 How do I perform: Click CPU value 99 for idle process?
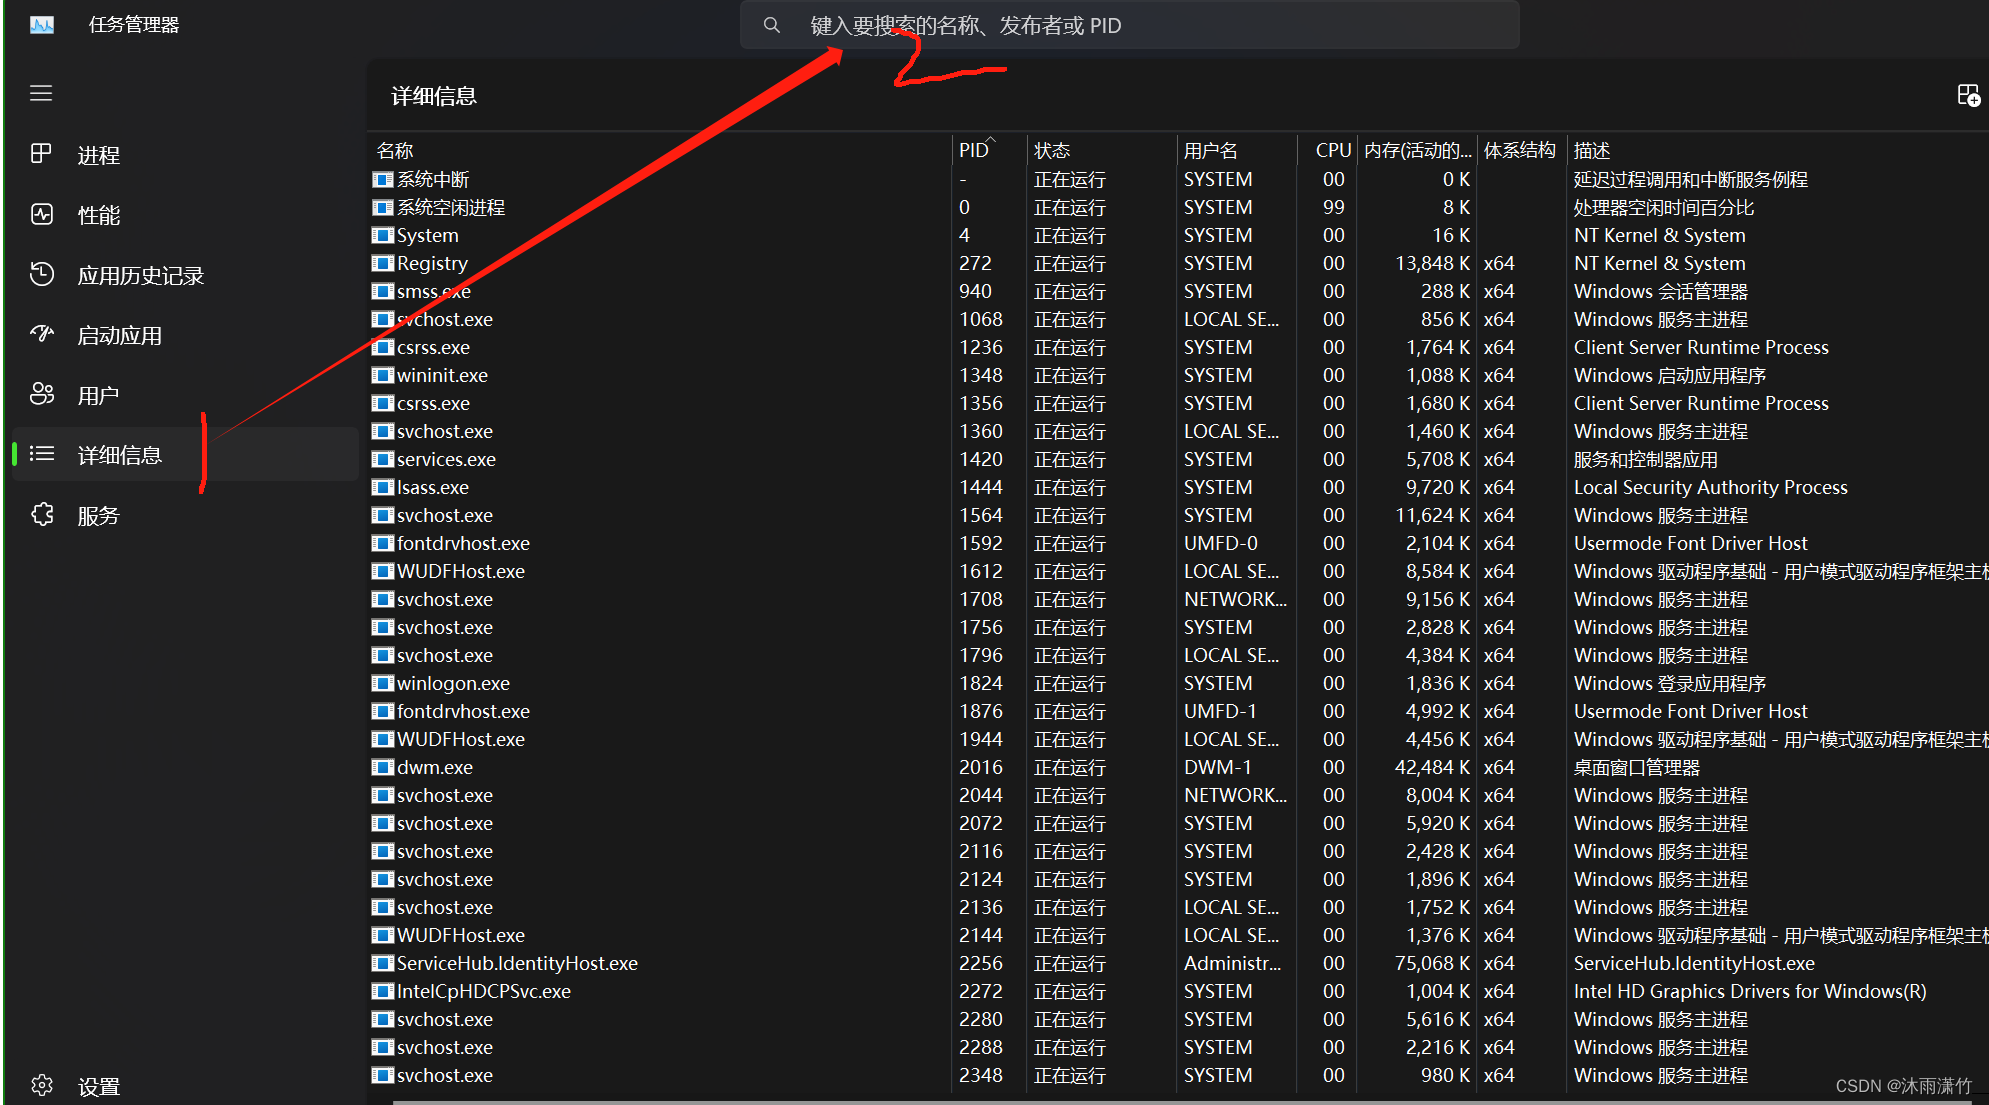pos(1333,207)
